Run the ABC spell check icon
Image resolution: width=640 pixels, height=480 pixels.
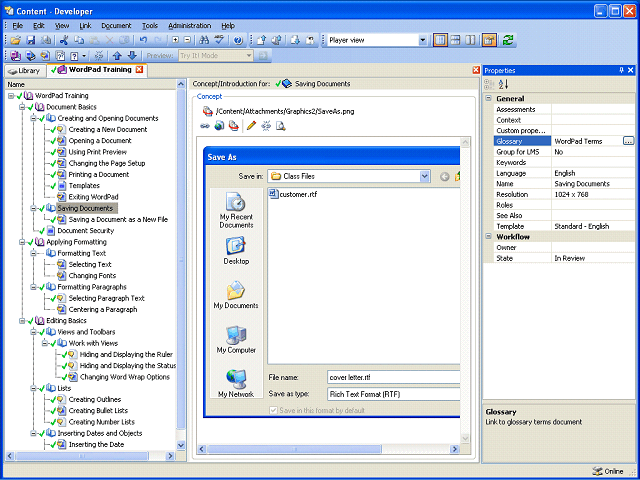(x=219, y=40)
